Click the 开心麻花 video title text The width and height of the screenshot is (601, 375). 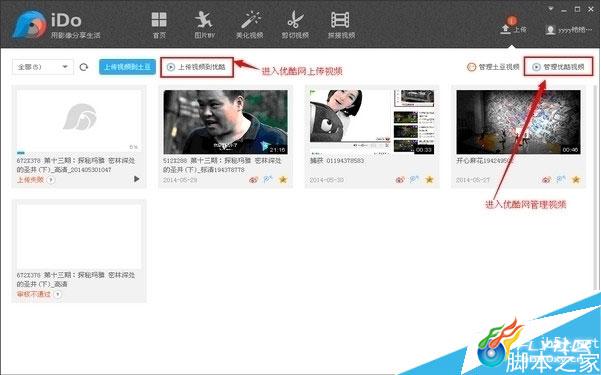[x=484, y=161]
